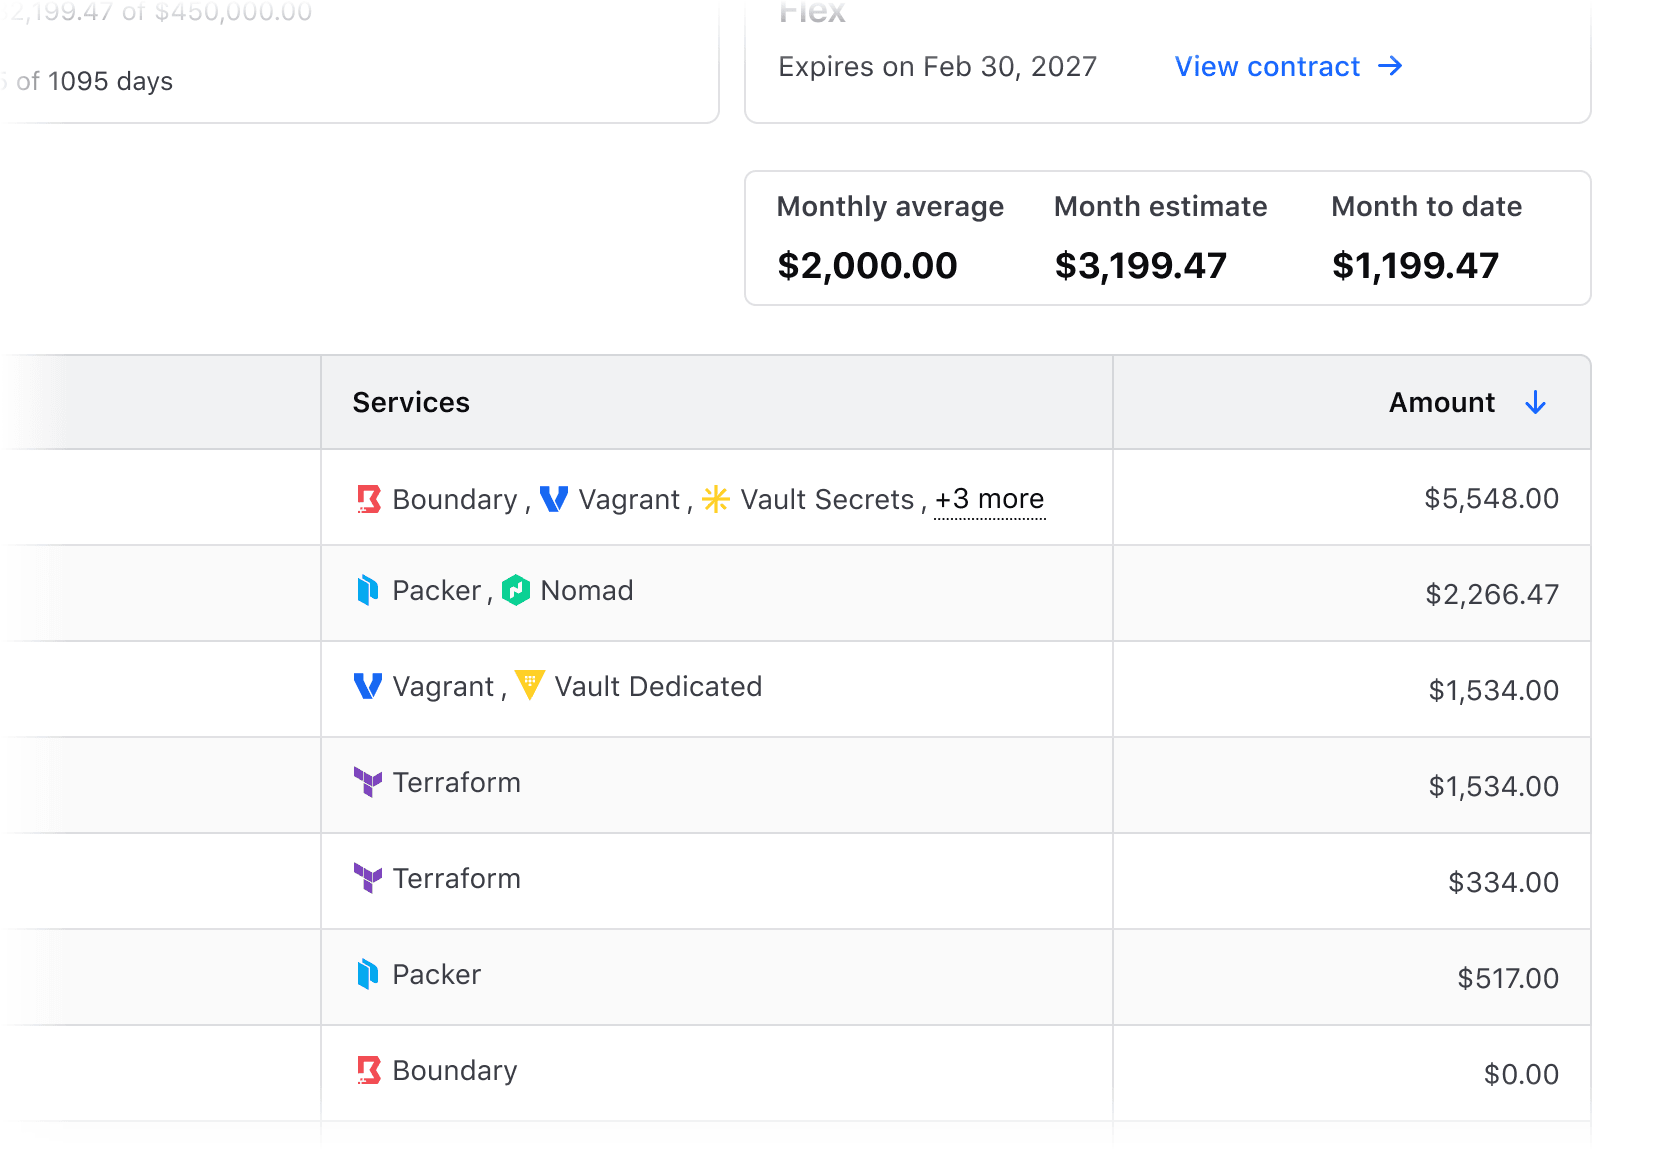This screenshot has width=1672, height=1150.
Task: Click the Amount column header
Action: coord(1441,403)
